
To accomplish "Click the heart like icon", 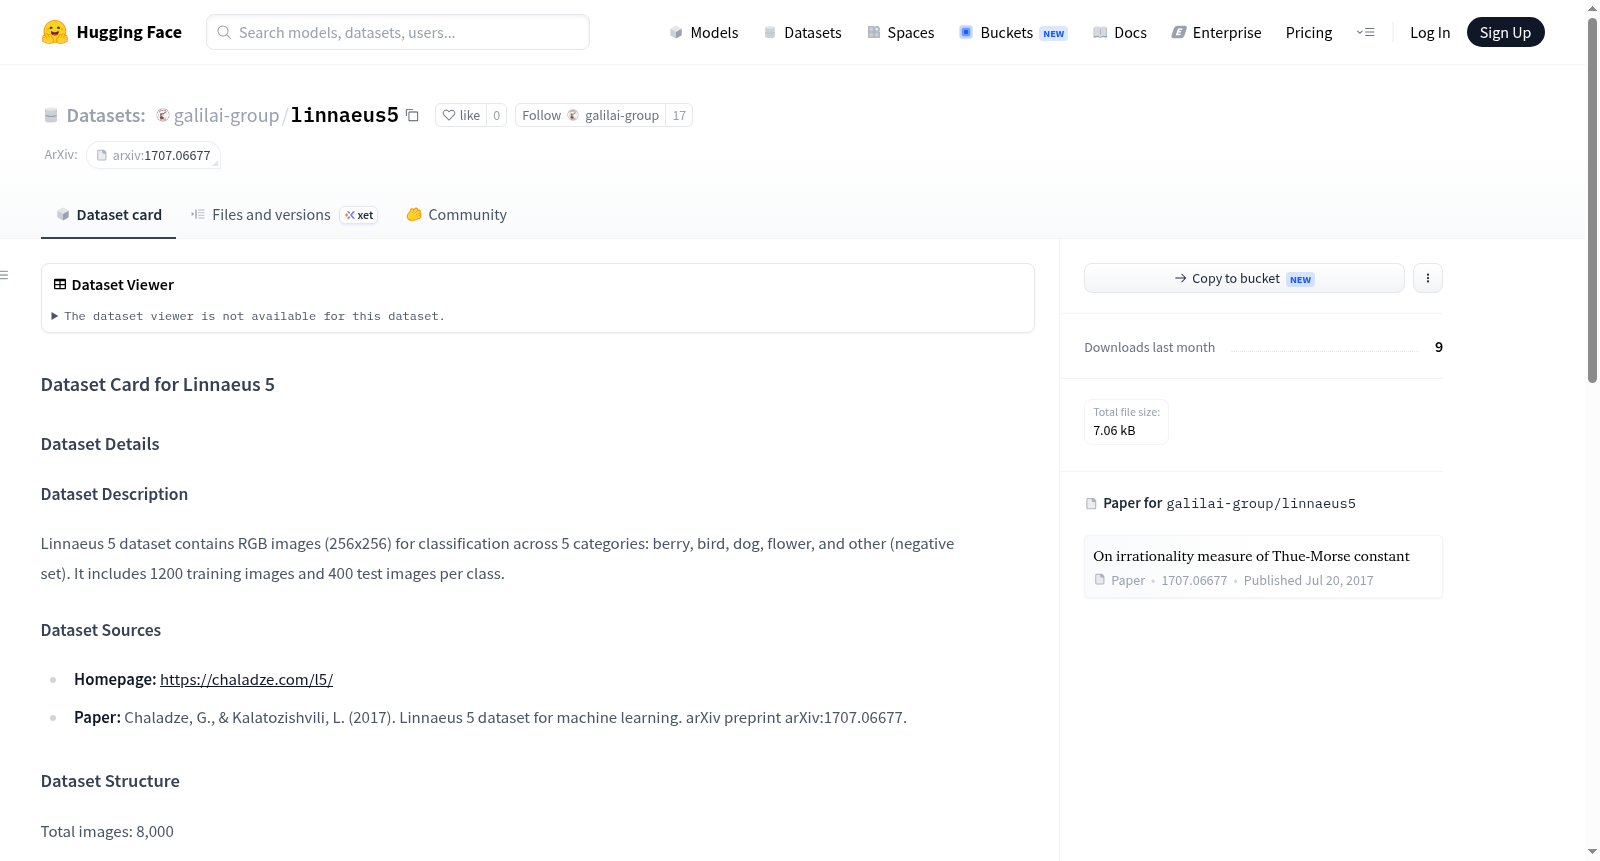I will 449,115.
